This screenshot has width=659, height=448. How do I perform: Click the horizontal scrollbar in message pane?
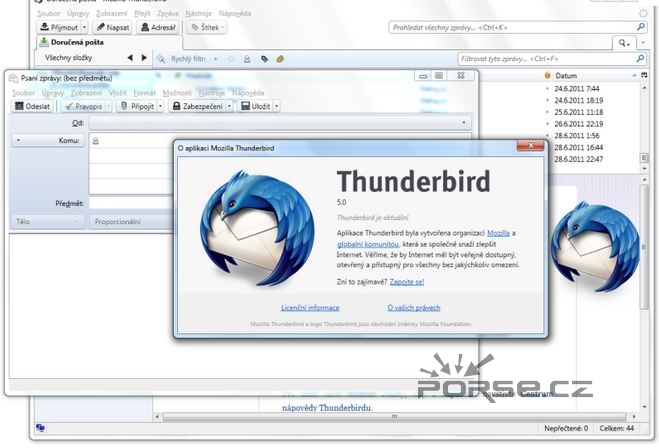pos(394,417)
